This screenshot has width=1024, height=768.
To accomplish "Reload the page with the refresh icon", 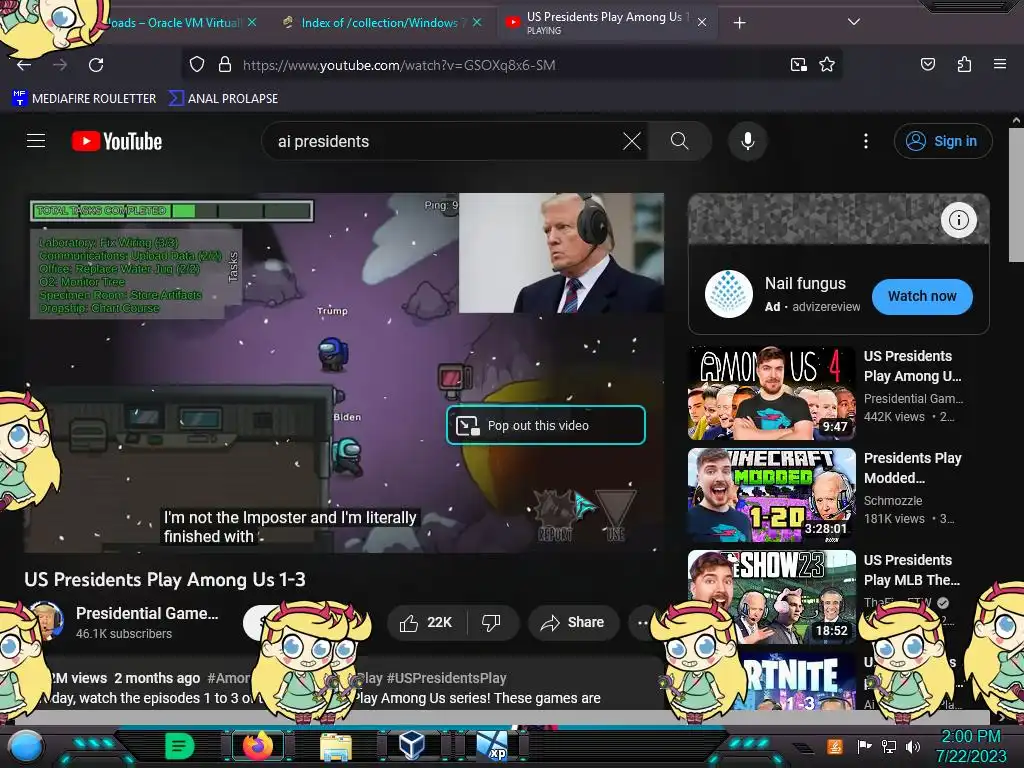I will 96,65.
